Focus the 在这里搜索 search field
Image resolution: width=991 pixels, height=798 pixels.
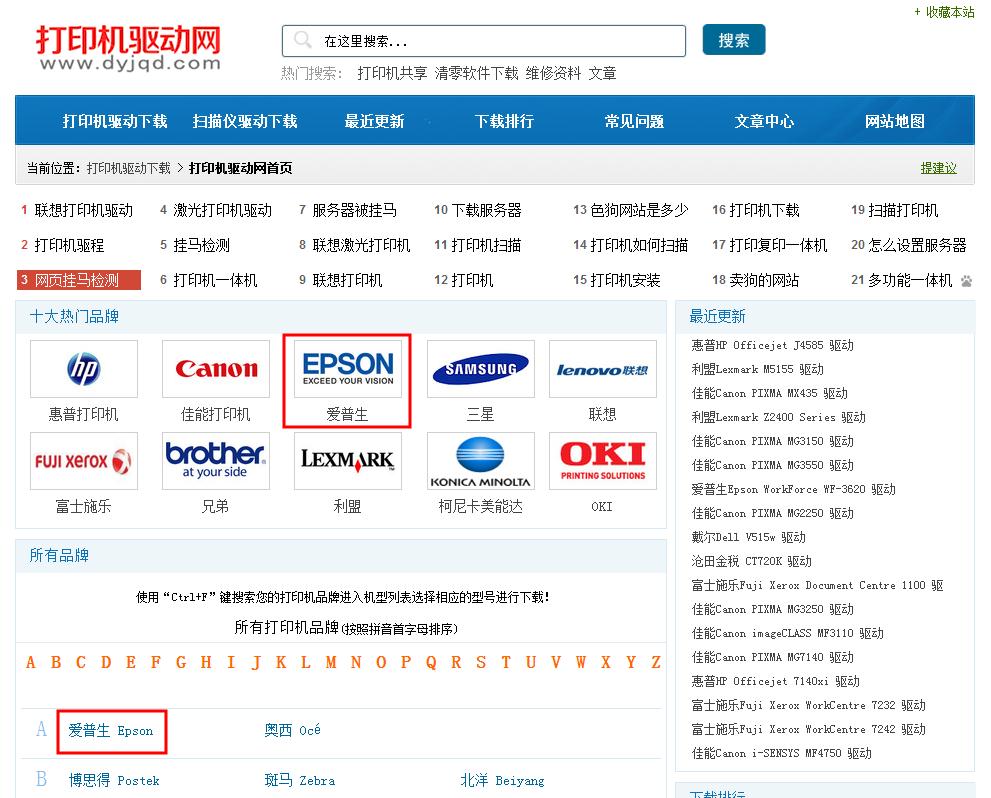(483, 41)
